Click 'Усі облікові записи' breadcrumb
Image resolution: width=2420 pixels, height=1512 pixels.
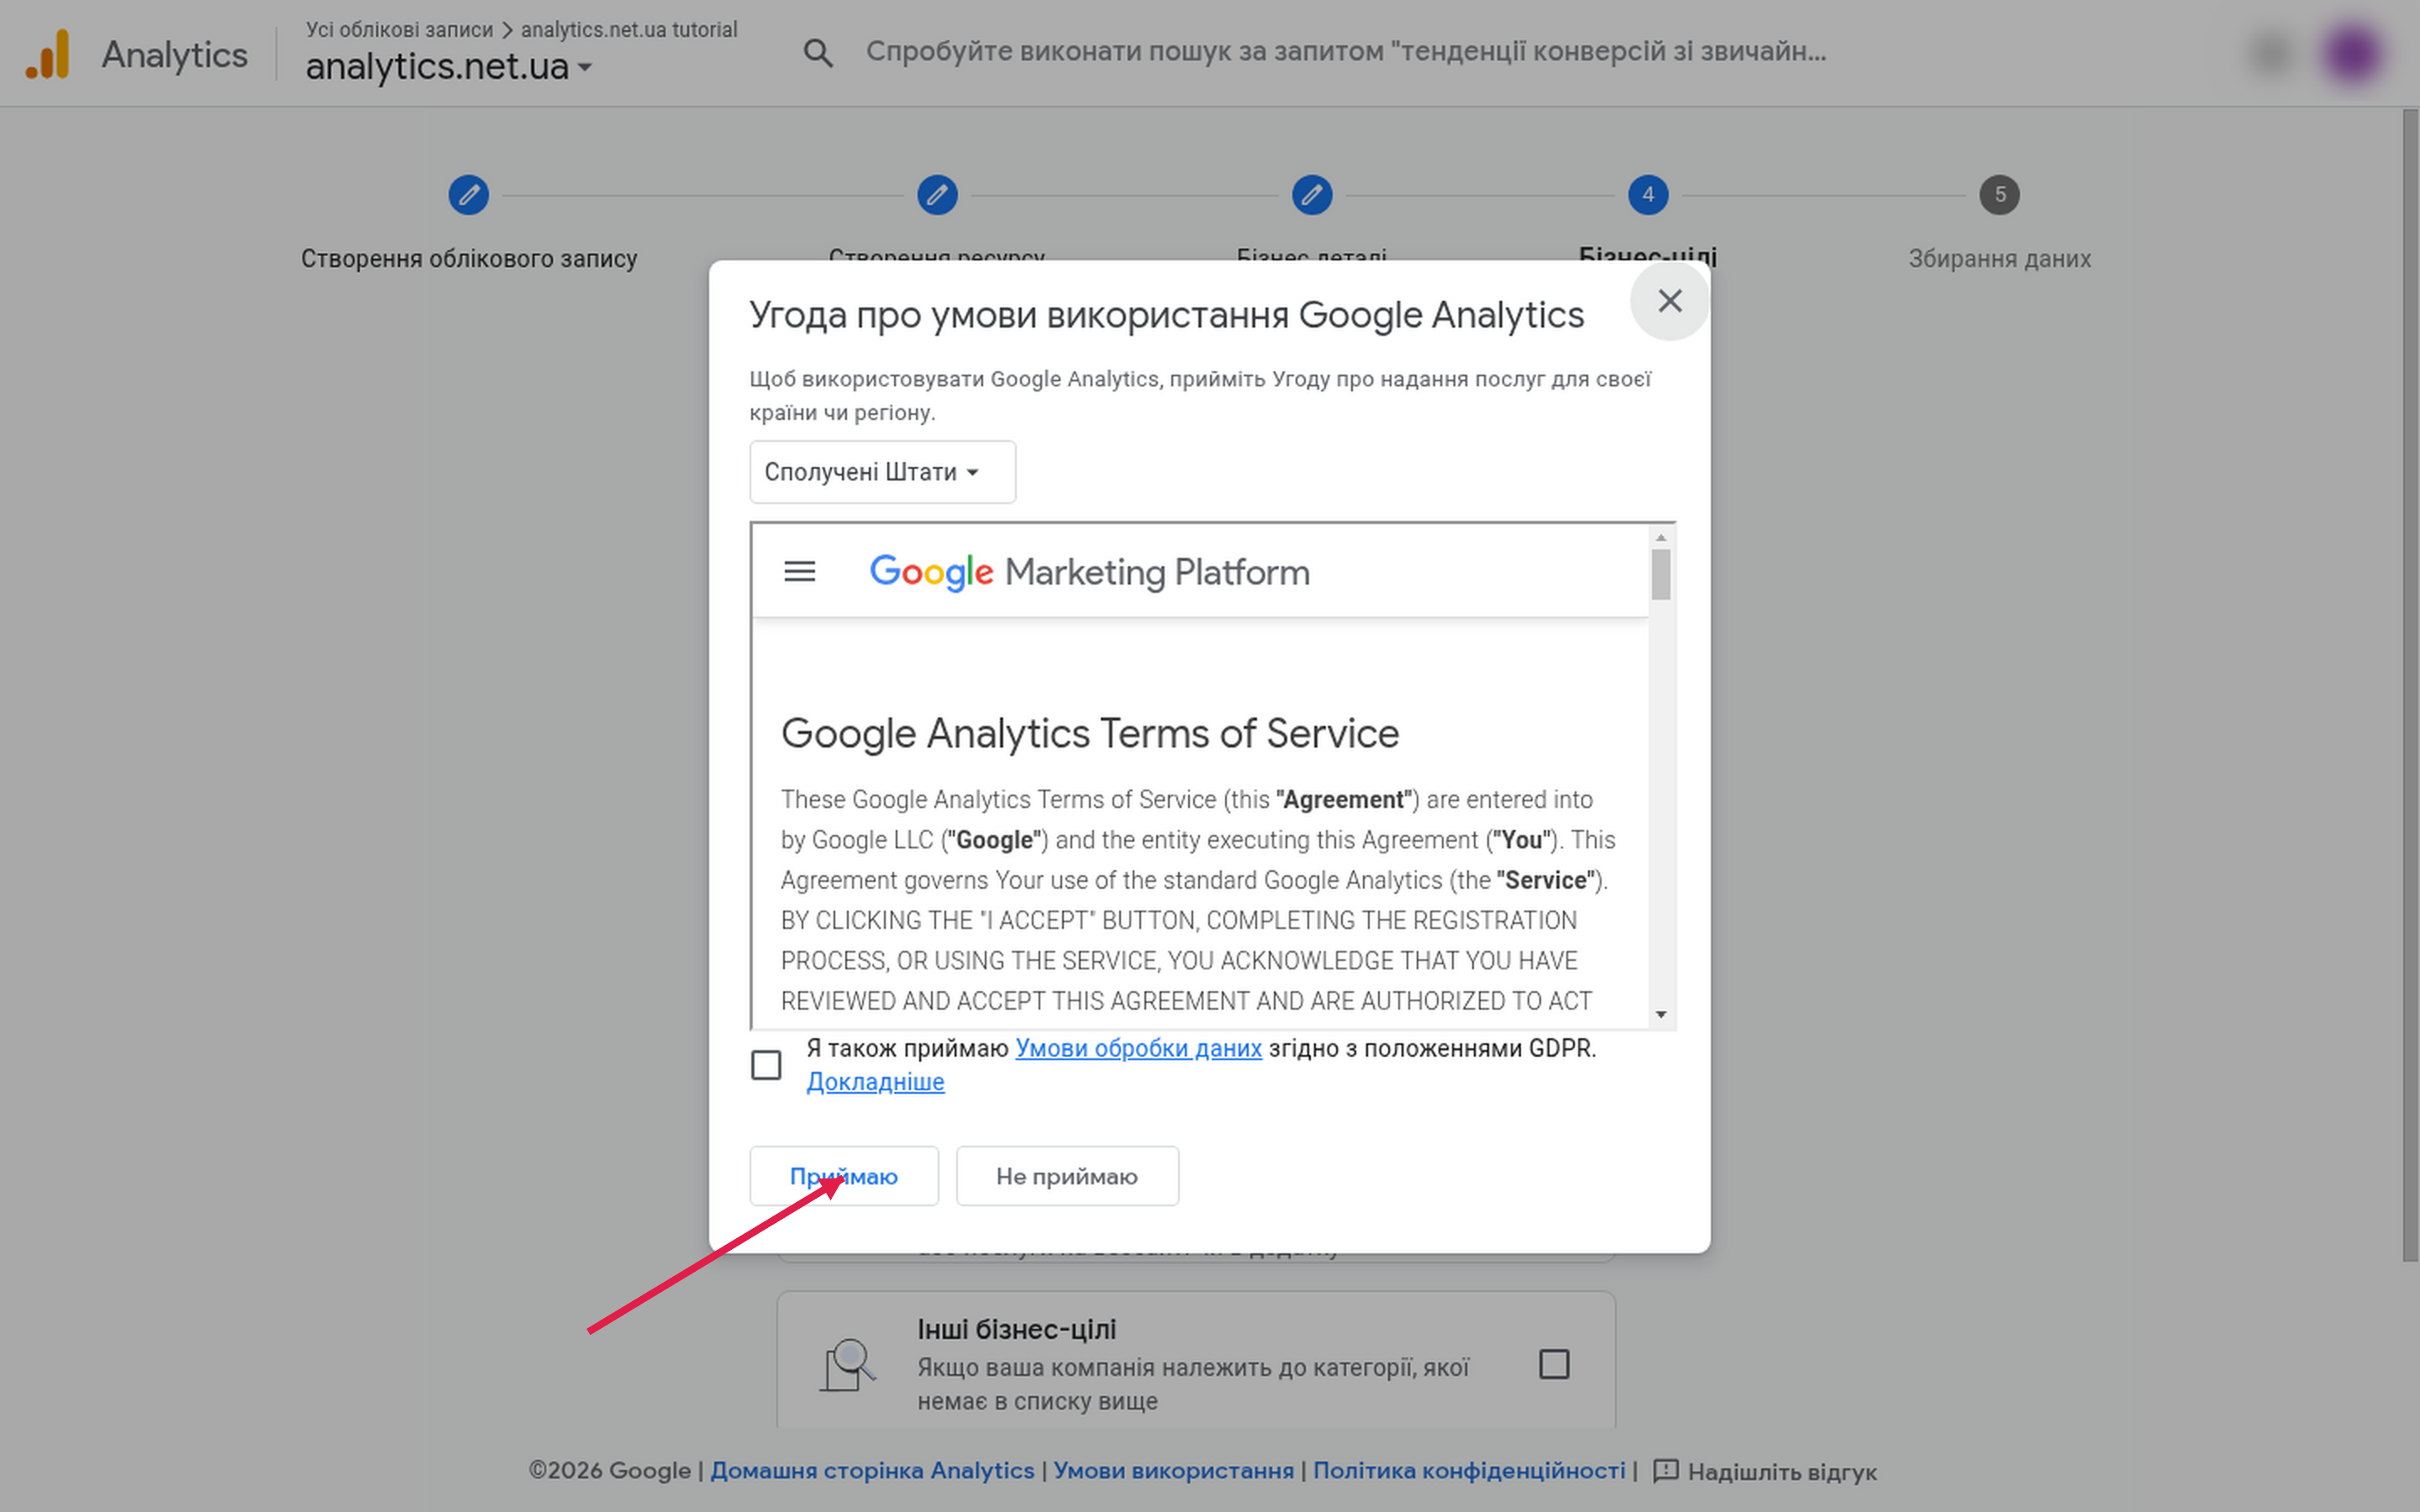pyautogui.click(x=399, y=29)
